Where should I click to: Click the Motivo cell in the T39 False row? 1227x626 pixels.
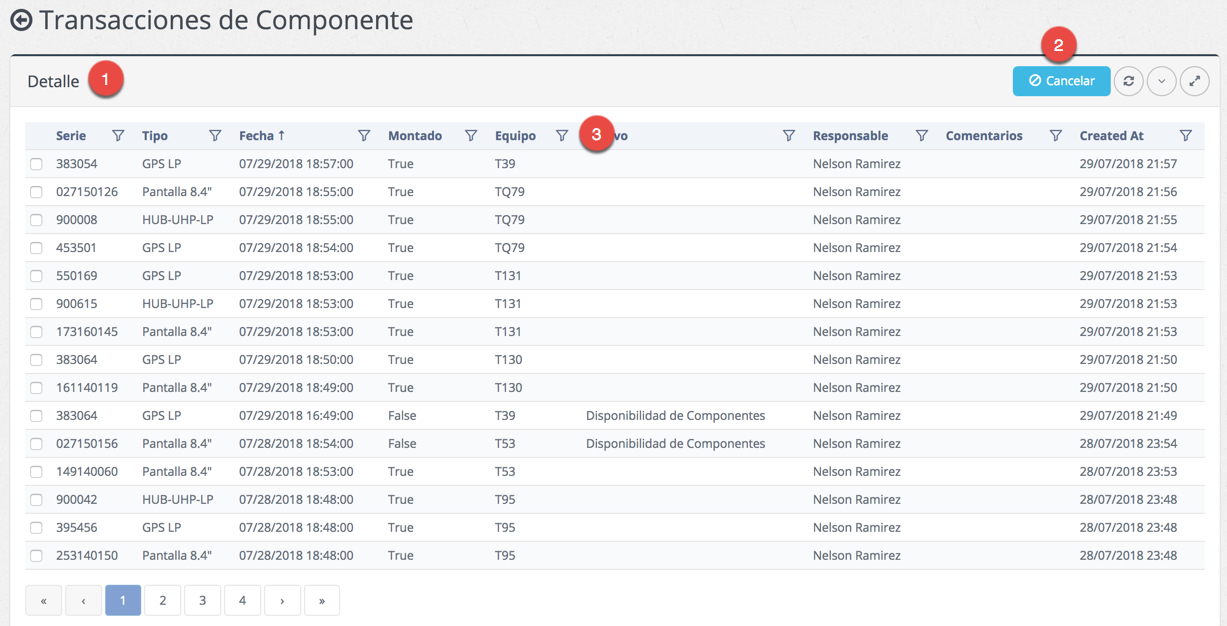click(x=675, y=416)
